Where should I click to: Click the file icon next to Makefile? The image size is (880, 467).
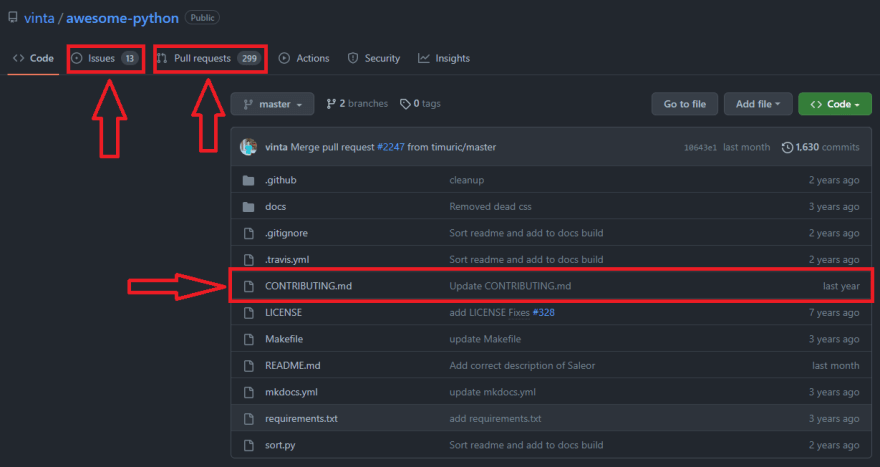(249, 339)
